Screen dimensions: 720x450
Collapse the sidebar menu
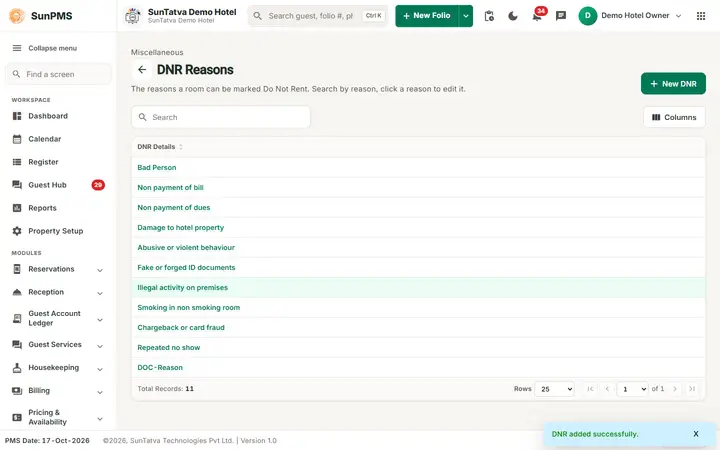[45, 48]
